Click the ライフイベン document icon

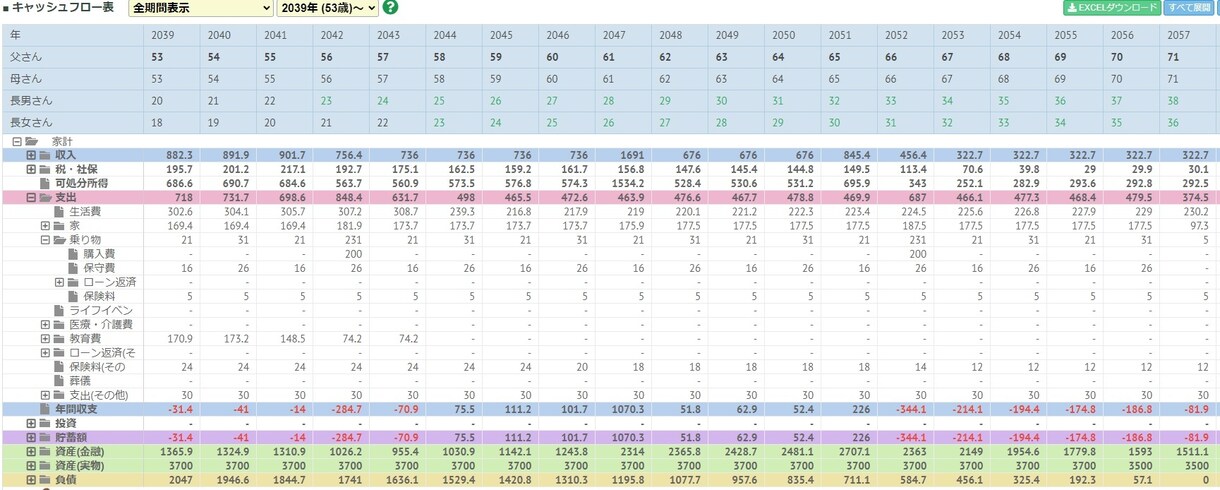tap(59, 310)
